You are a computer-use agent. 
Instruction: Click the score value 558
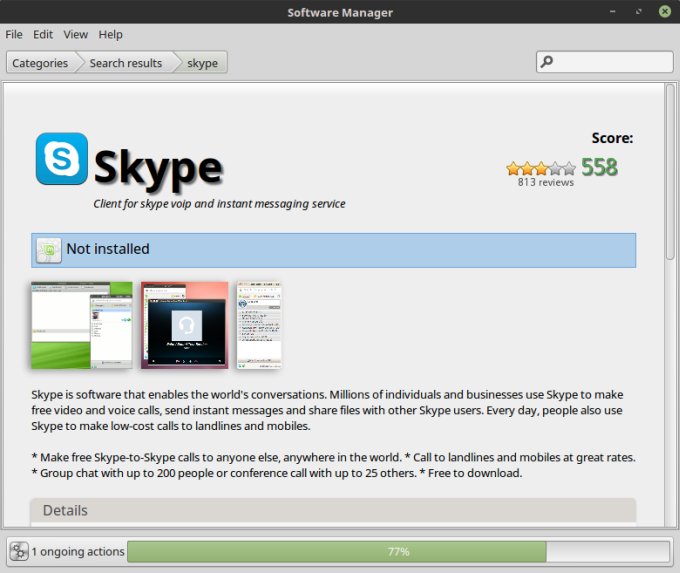[x=599, y=167]
